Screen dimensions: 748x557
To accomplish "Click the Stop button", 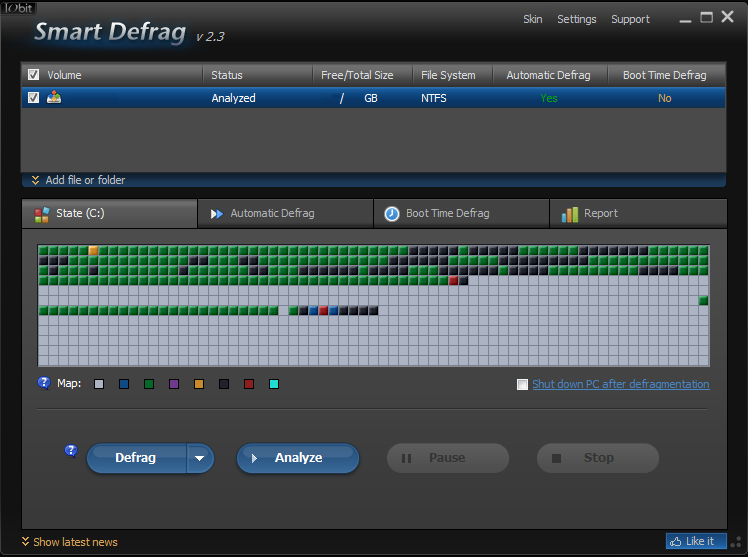I will pyautogui.click(x=598, y=458).
